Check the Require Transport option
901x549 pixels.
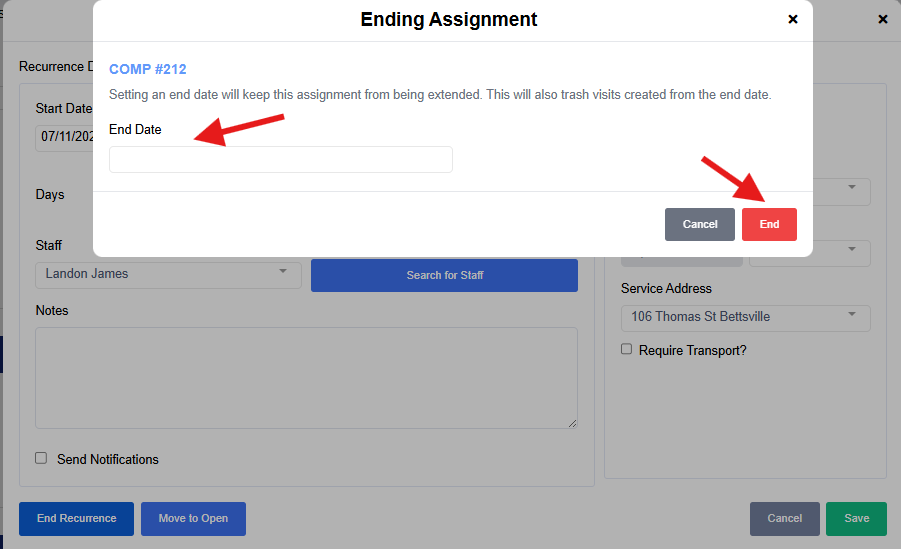[x=627, y=349]
